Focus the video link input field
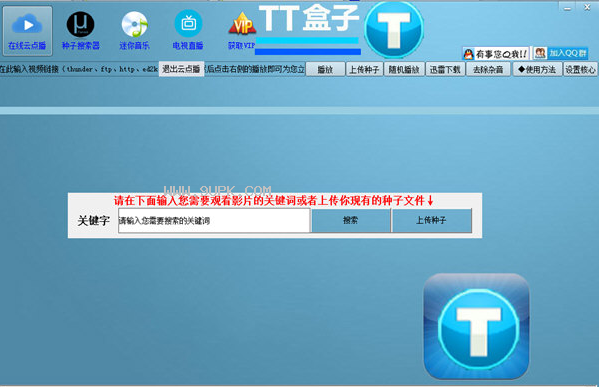Image resolution: width=600 pixels, height=387 pixels. click(x=152, y=69)
